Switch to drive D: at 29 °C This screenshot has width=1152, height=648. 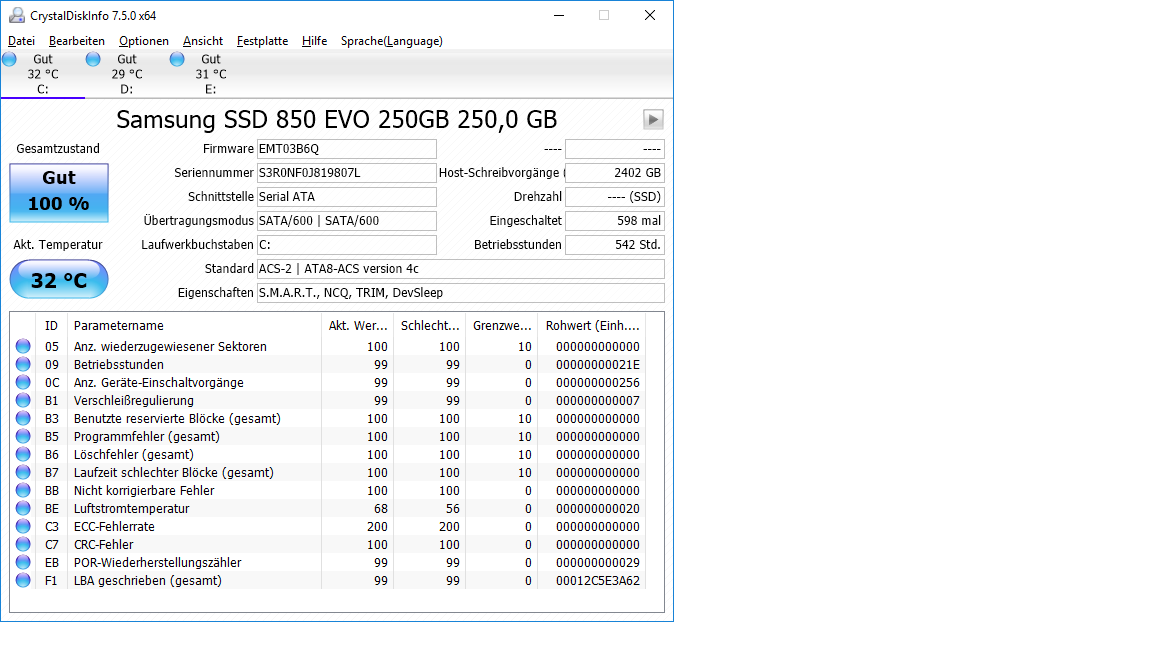(x=126, y=74)
